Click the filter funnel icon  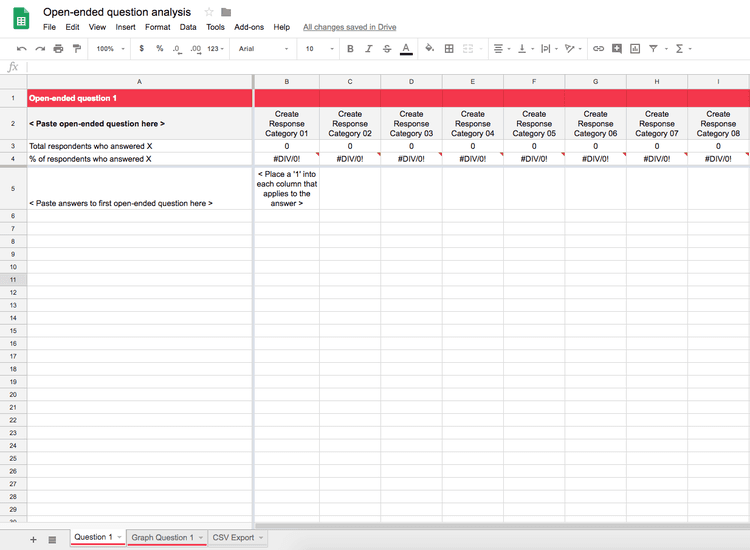(x=653, y=48)
